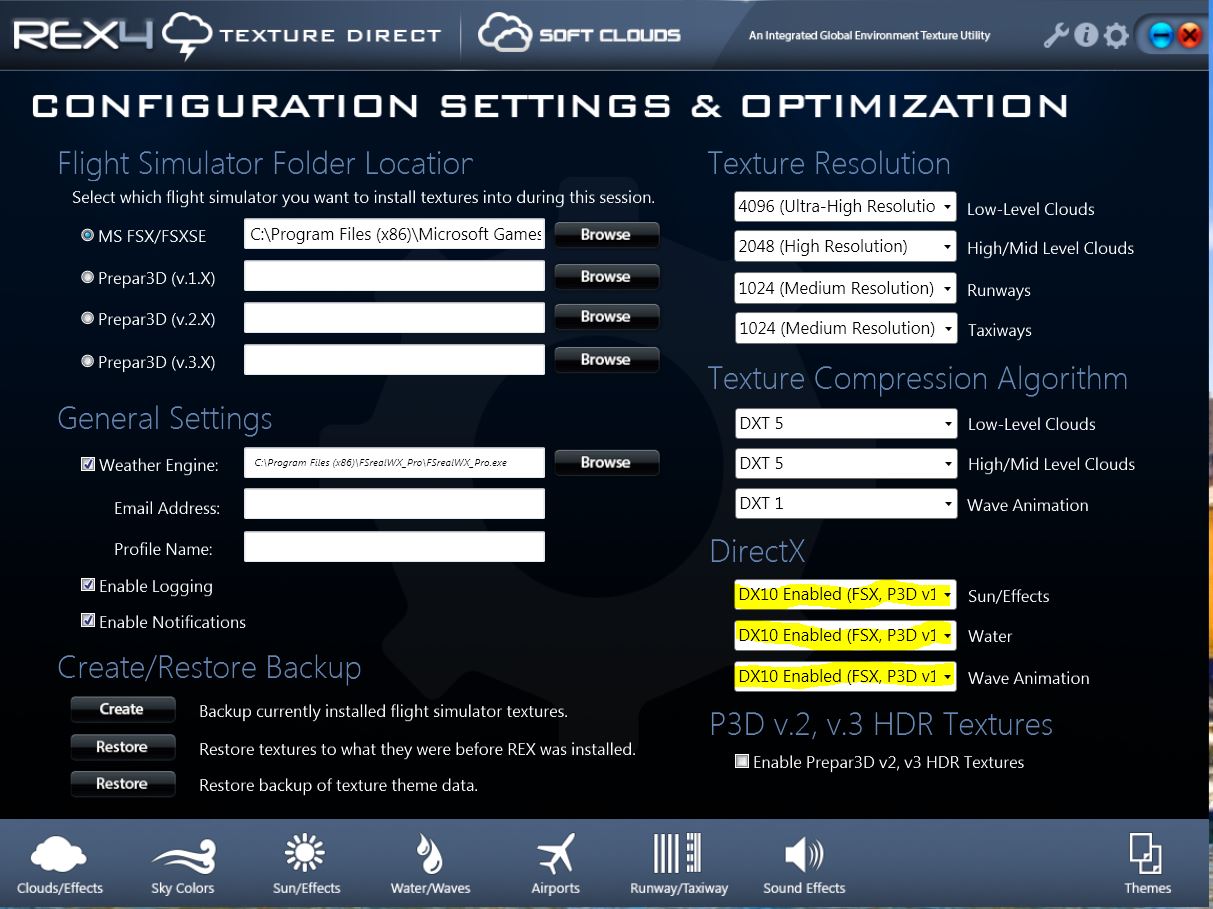Enable Prepar3D v2, v3 HDR Textures checkbox

(742, 761)
